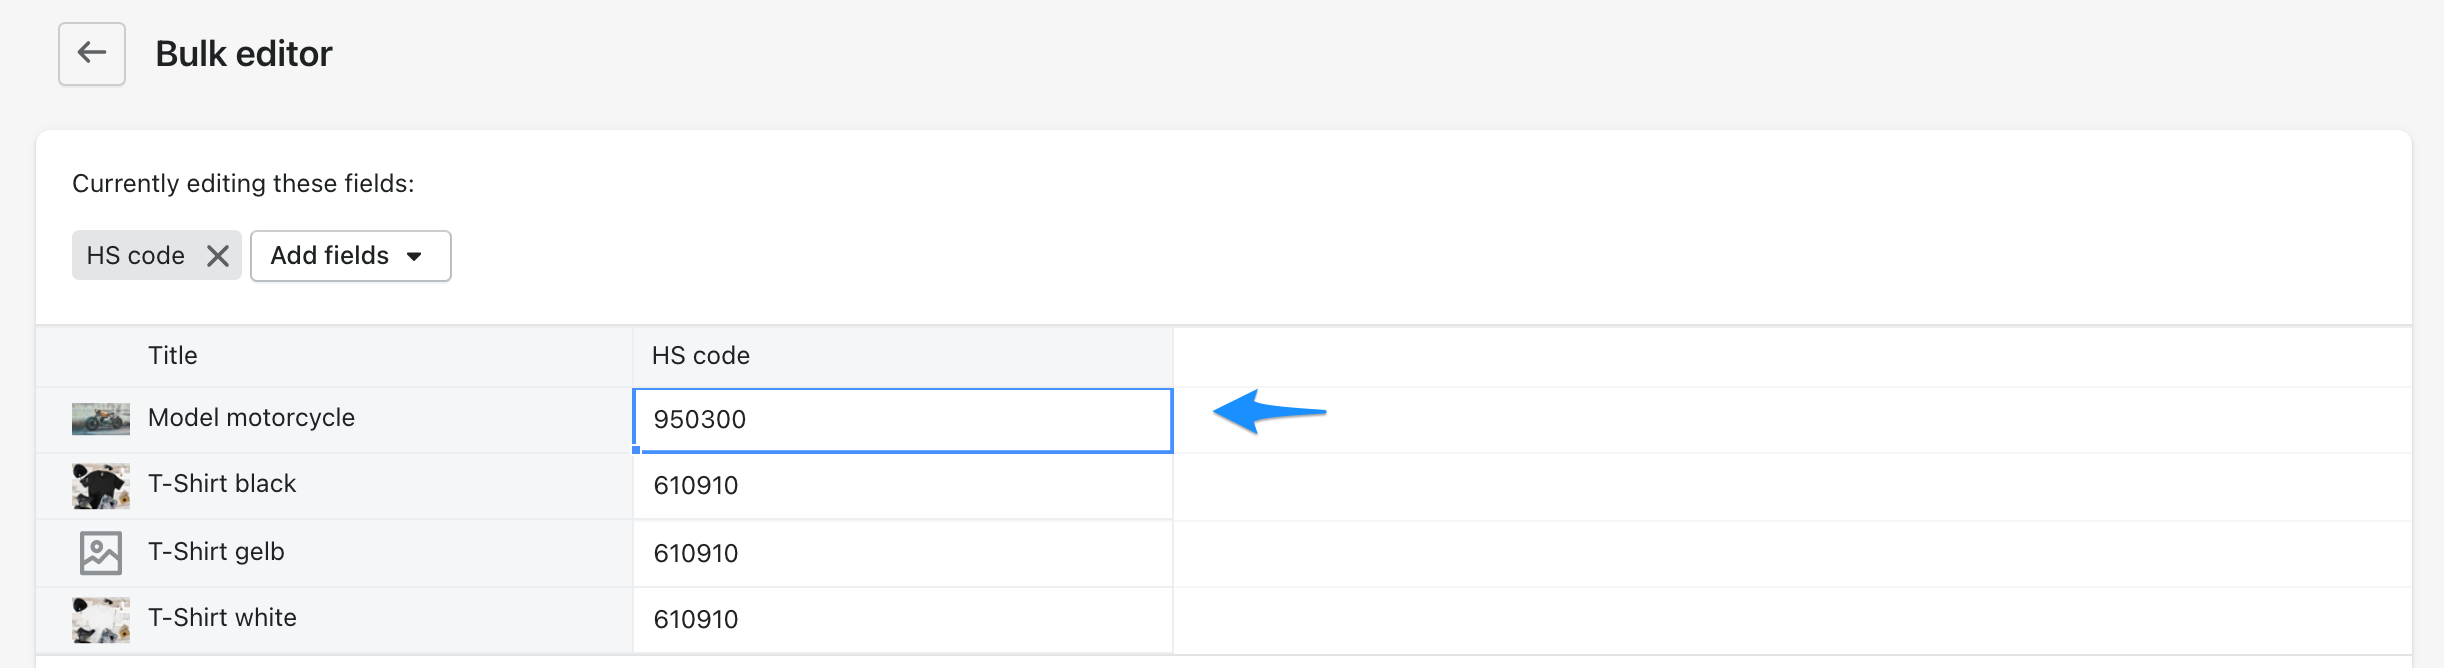Edit the T-Shirt black HS code cell

pos(902,486)
